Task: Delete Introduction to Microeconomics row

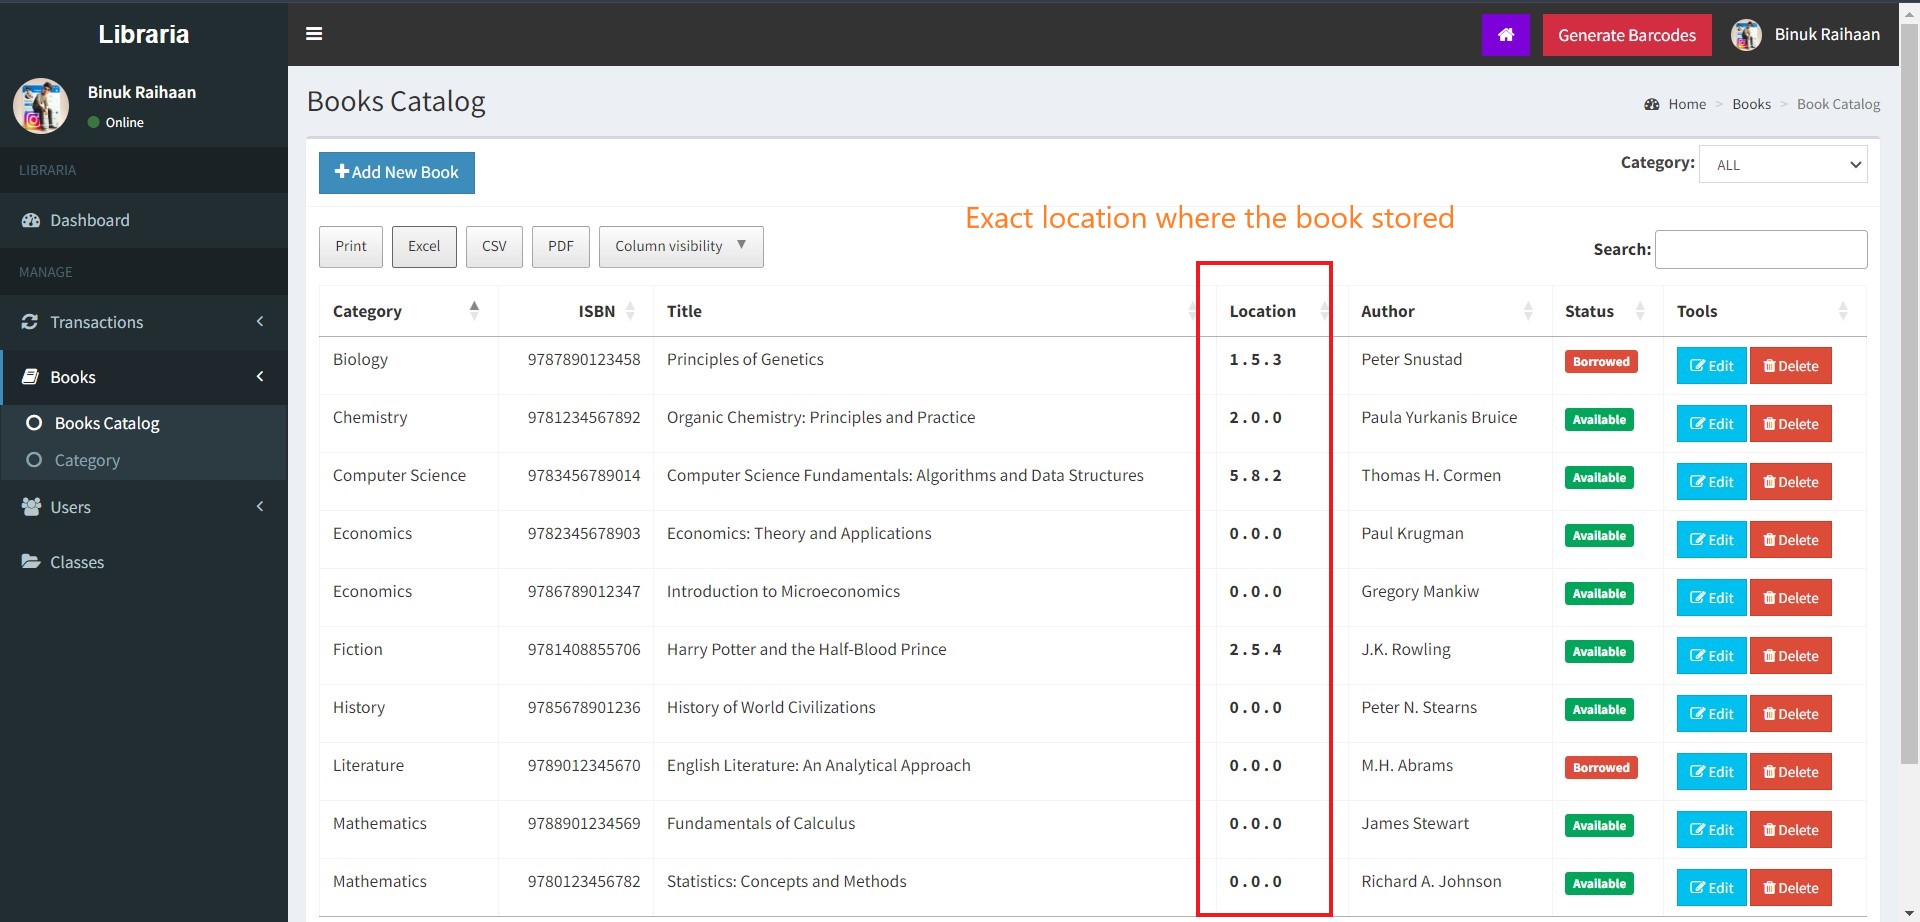Action: pyautogui.click(x=1791, y=598)
